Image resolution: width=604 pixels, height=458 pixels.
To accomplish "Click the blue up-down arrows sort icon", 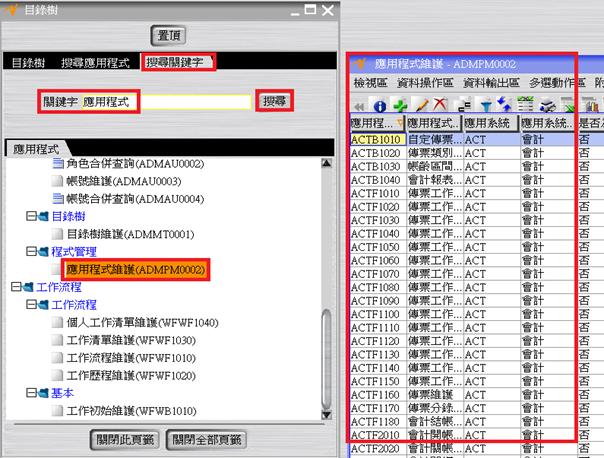I will coord(504,104).
